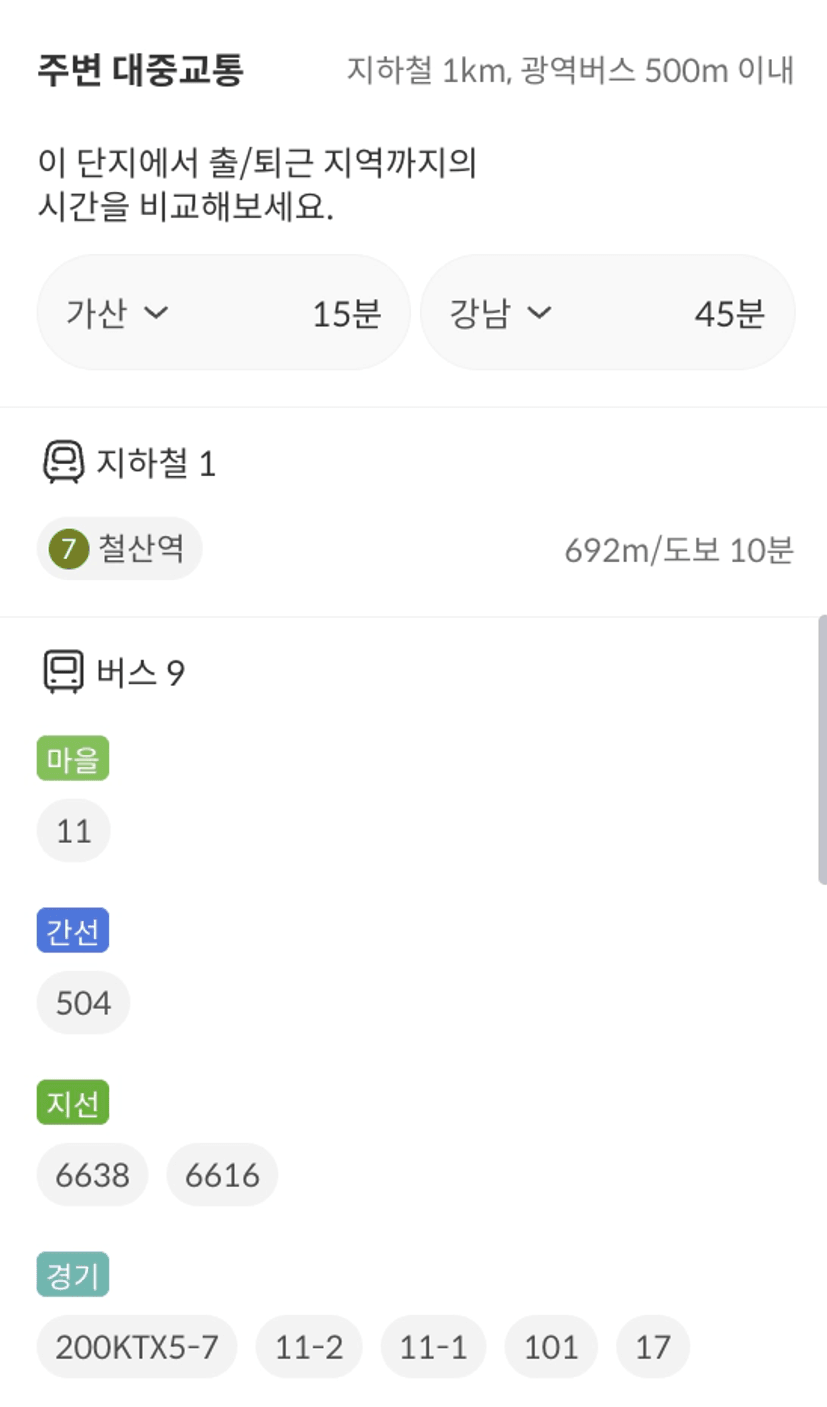Click the bus icon beside 버스 9
The height and width of the screenshot is (1407, 827).
tap(63, 672)
